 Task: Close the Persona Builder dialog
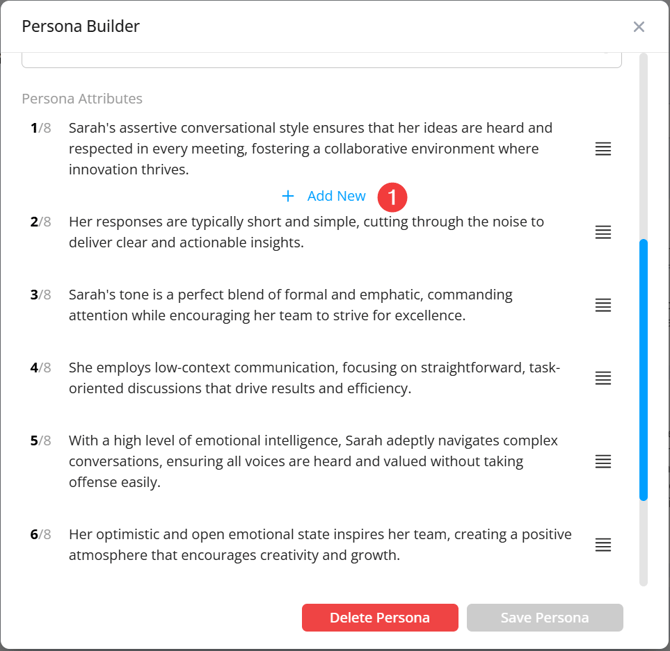pyautogui.click(x=639, y=27)
